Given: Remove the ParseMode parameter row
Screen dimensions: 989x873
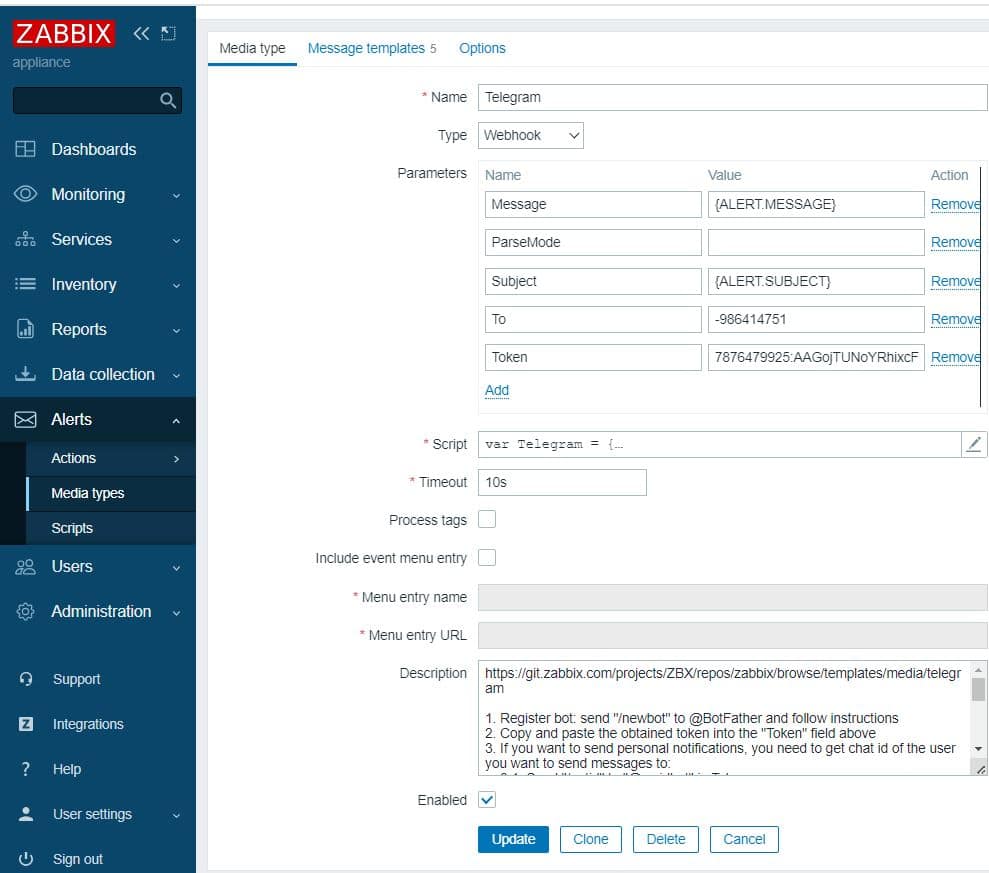Looking at the screenshot, I should pyautogui.click(x=955, y=242).
